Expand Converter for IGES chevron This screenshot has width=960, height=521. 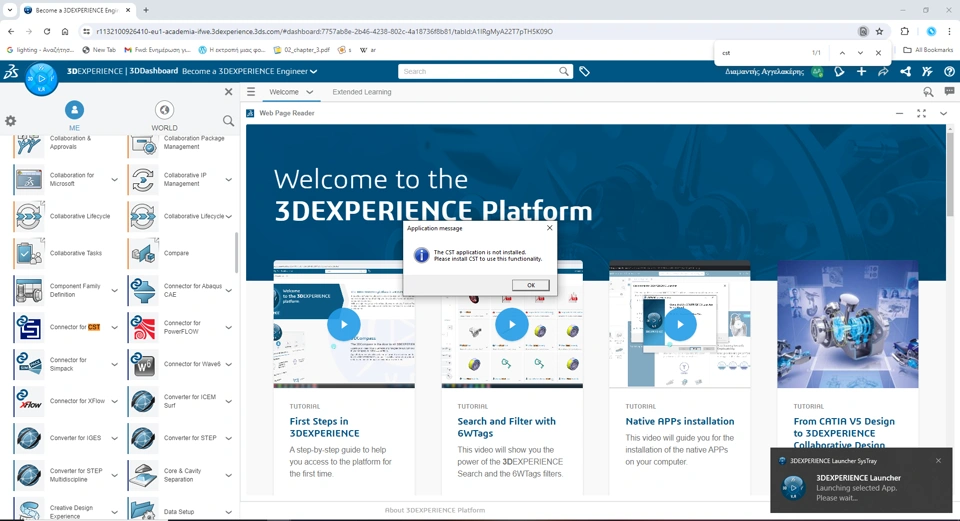[114, 438]
